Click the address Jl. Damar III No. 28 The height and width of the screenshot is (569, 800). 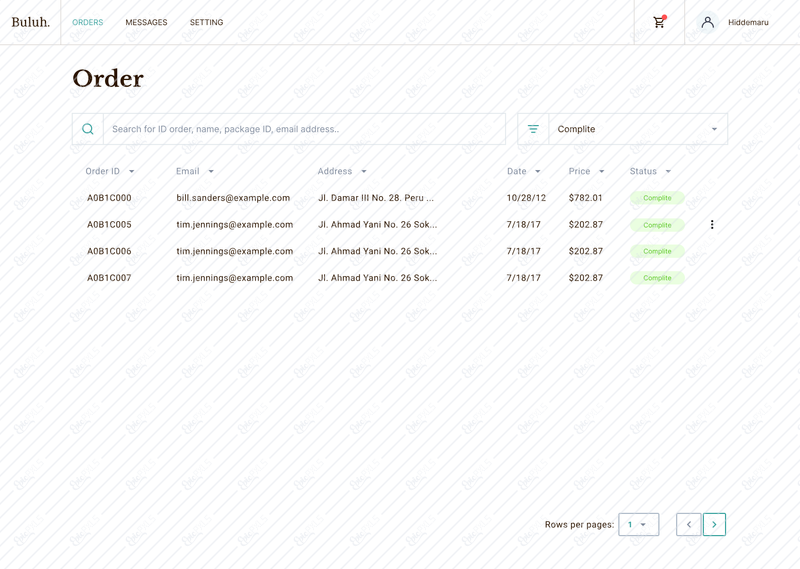tap(376, 198)
